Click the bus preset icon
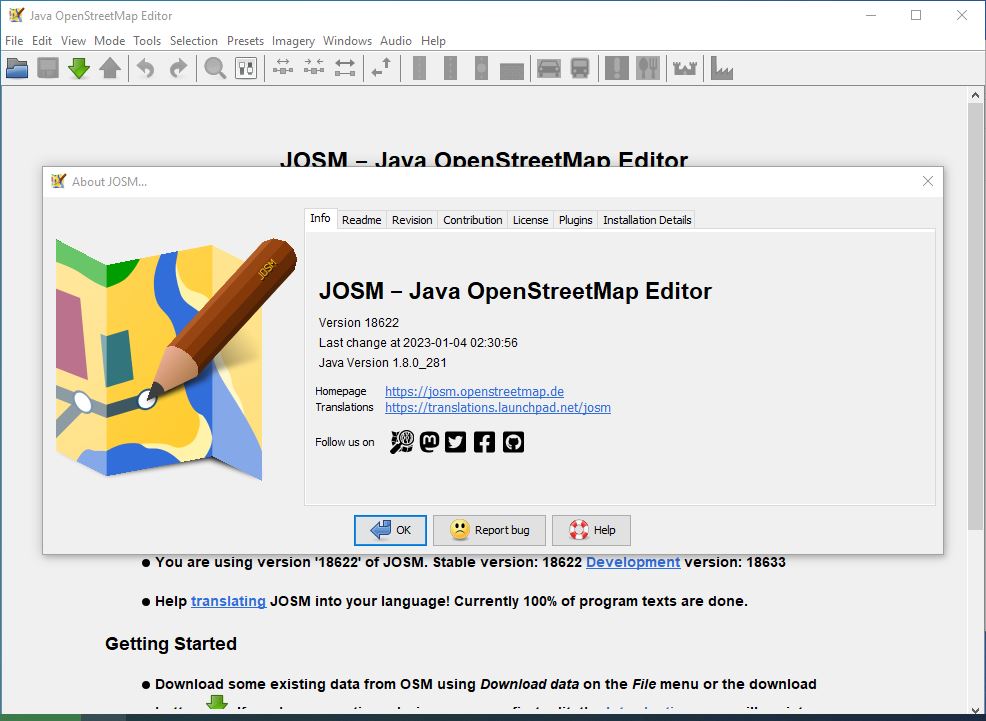Viewport: 986px width, 721px height. click(x=580, y=68)
